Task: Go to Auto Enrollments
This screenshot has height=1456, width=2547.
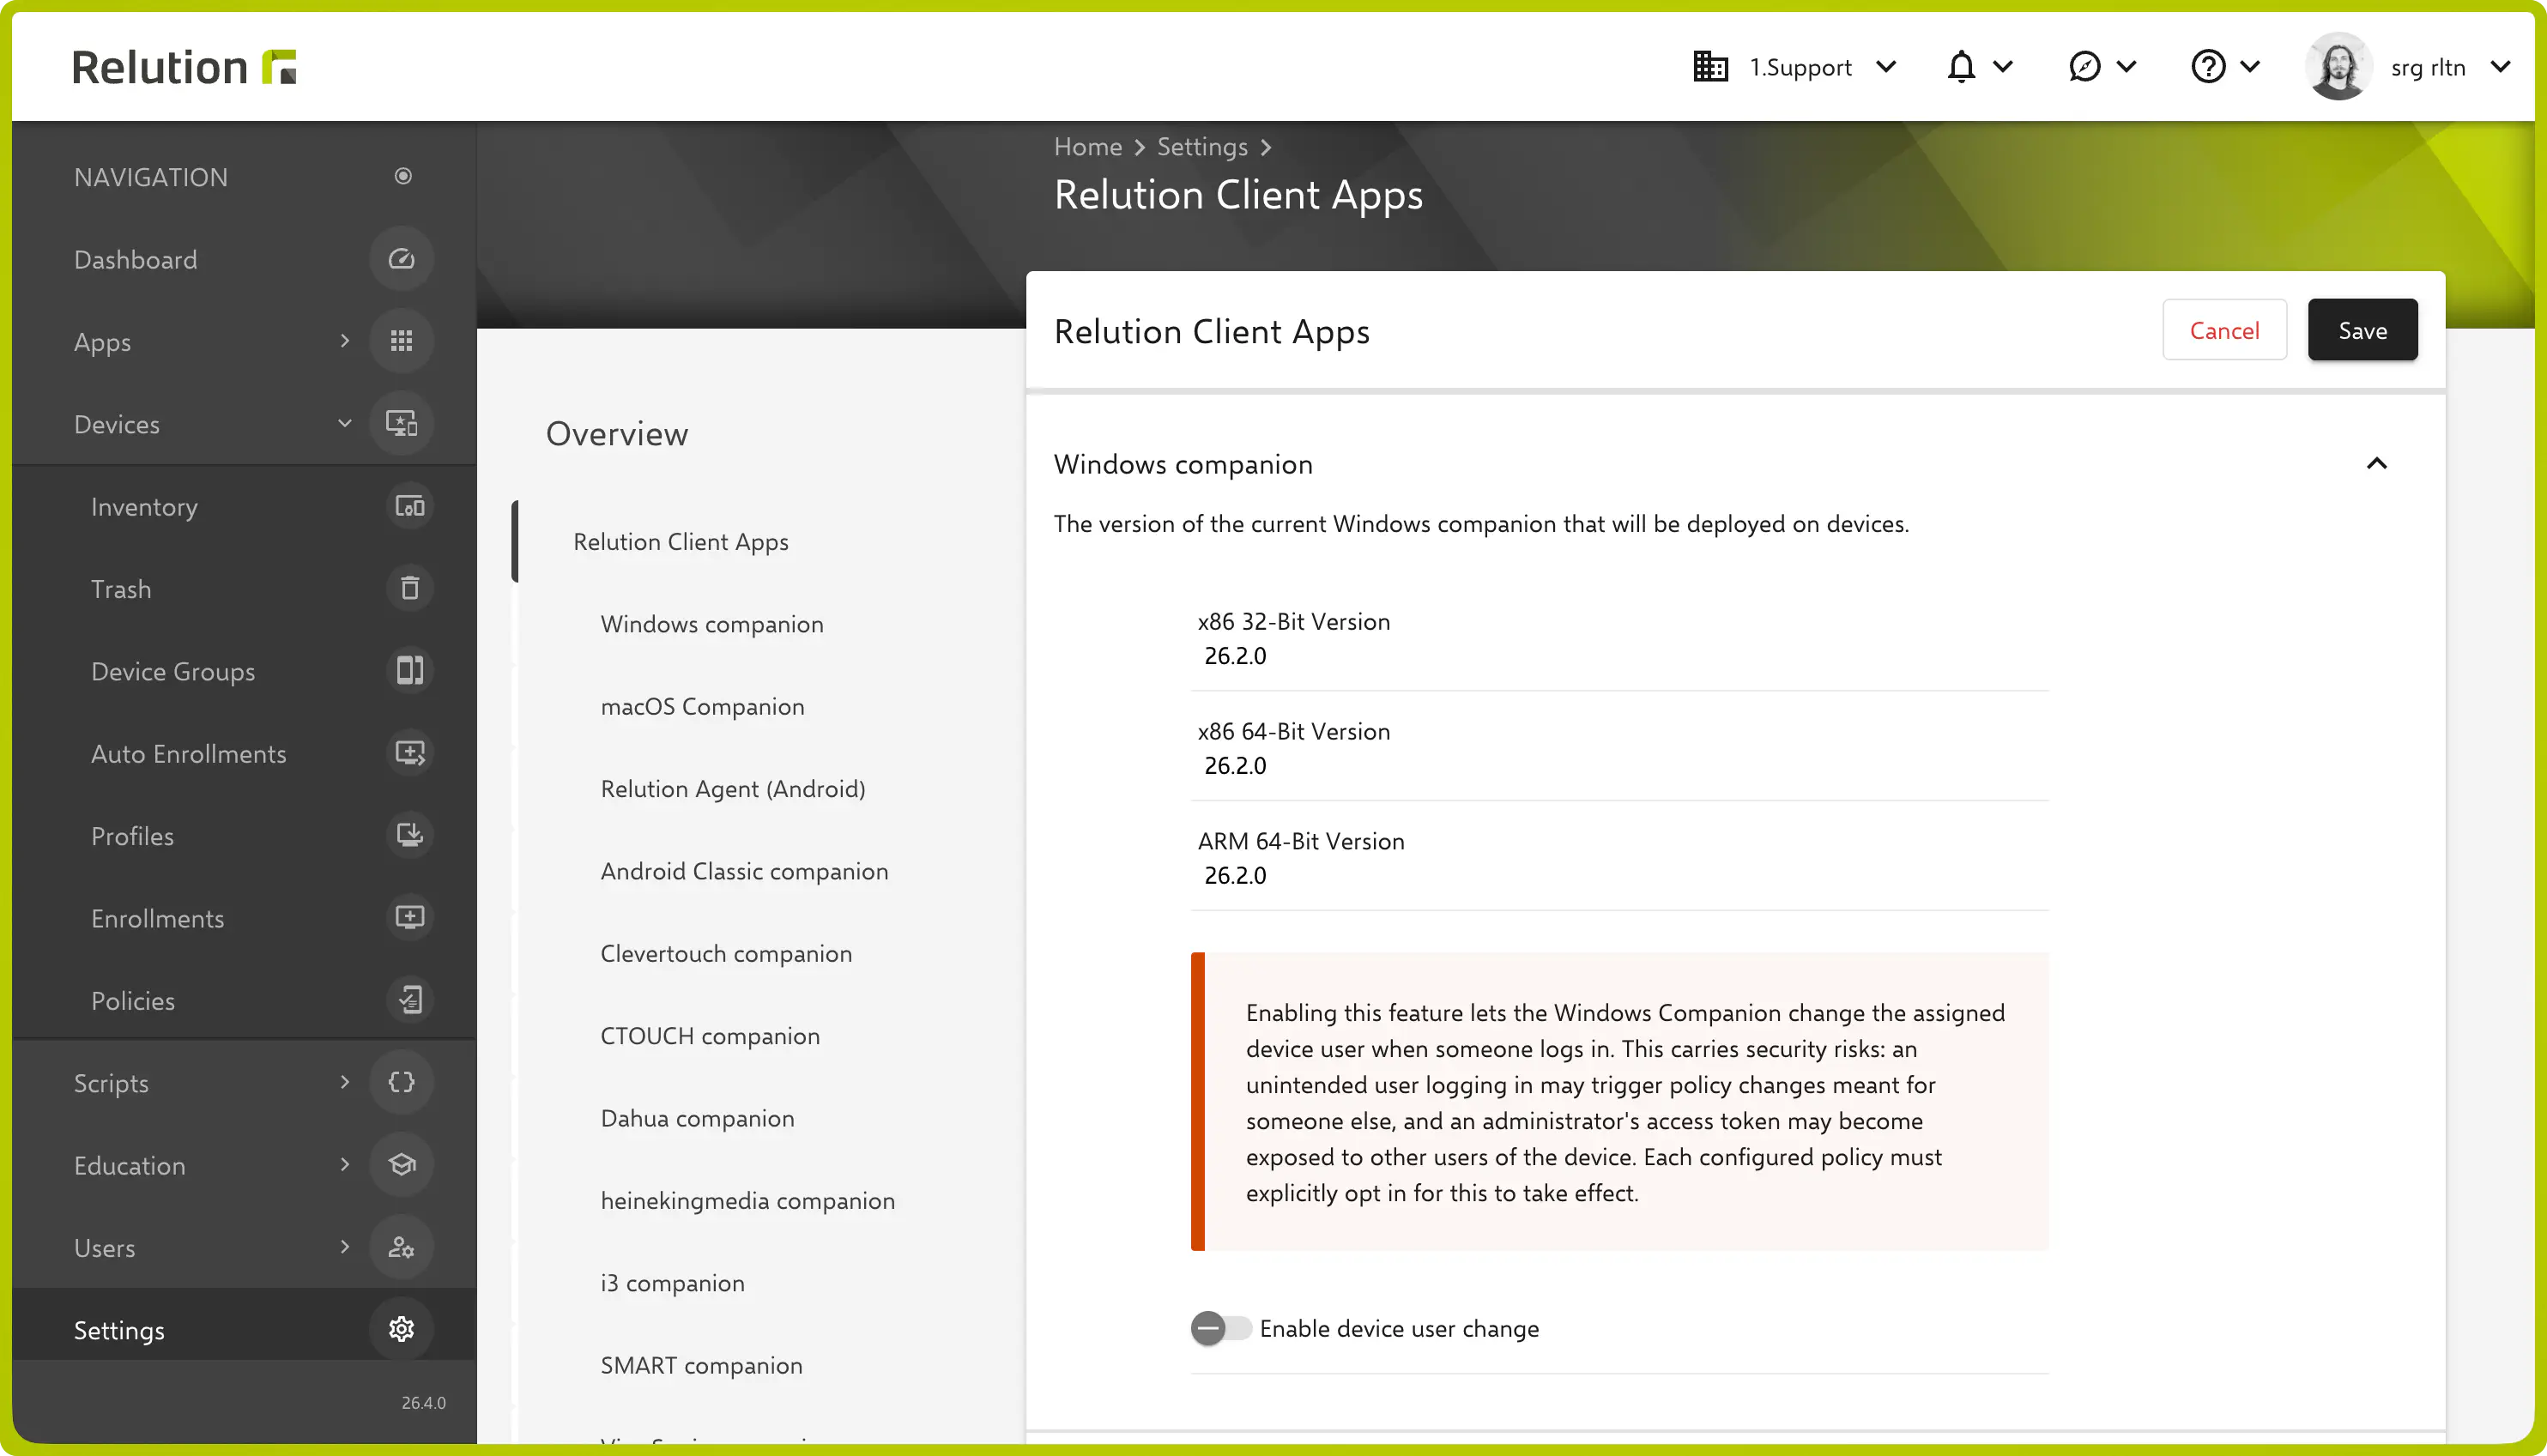Action: (x=188, y=753)
